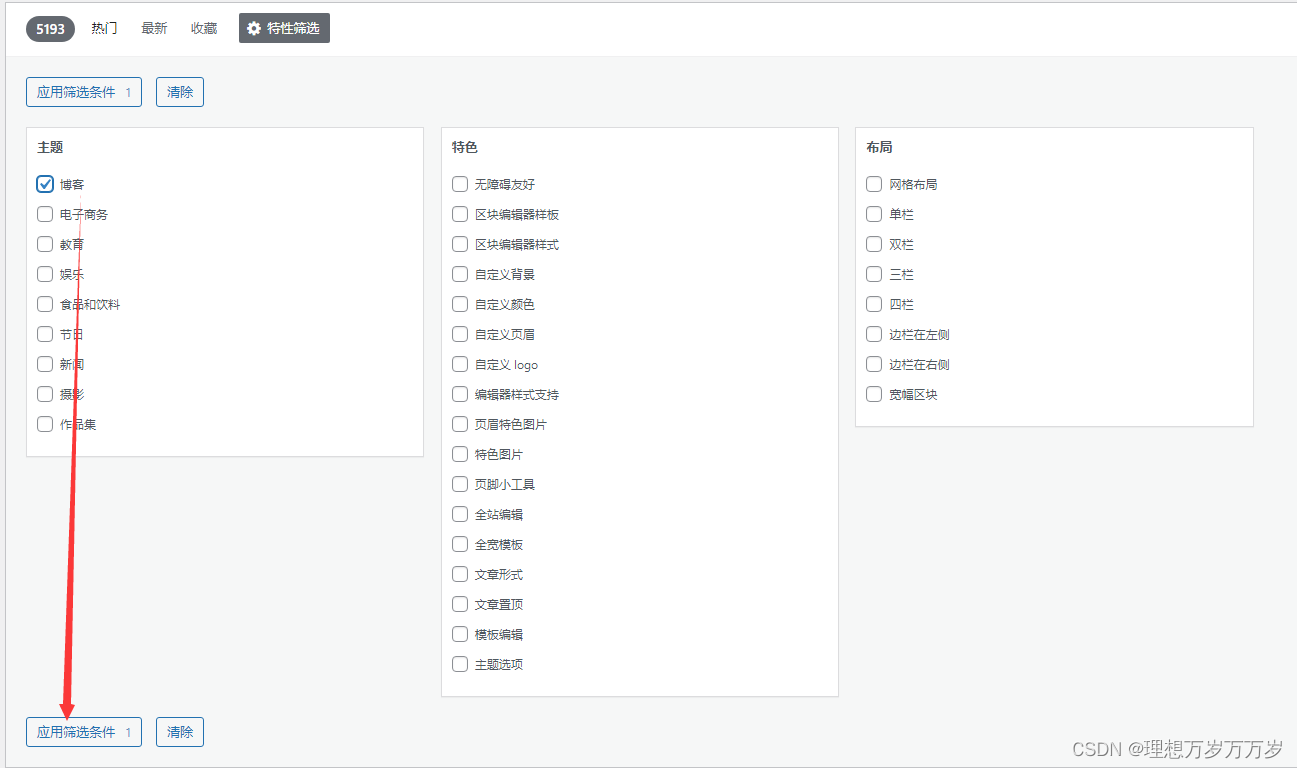
Task: Check the 宽幅区块 checkbox
Action: click(x=874, y=394)
